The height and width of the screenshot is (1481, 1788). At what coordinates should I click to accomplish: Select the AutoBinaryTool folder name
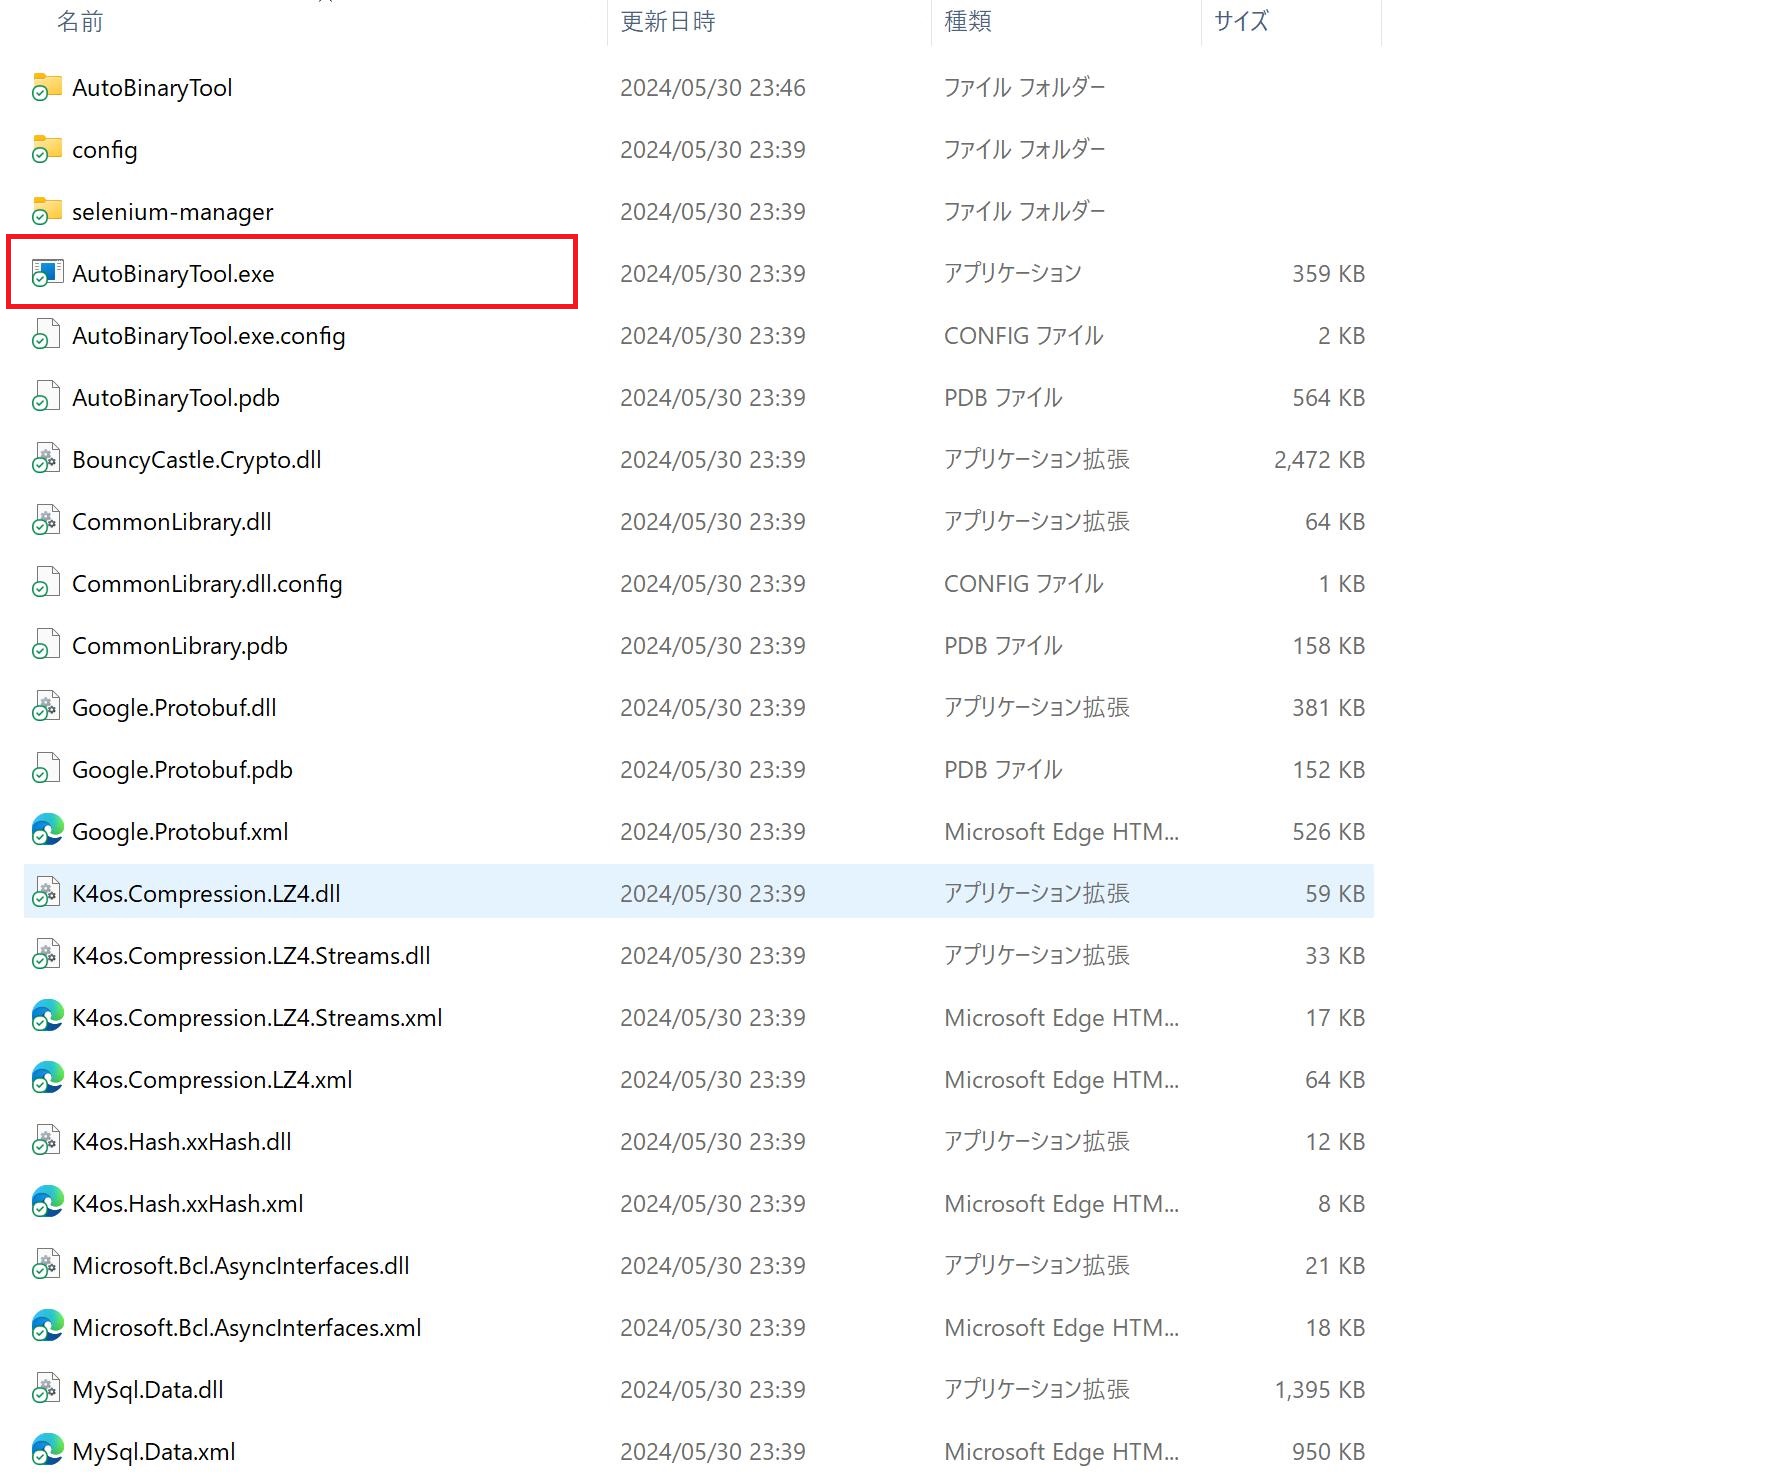(152, 88)
